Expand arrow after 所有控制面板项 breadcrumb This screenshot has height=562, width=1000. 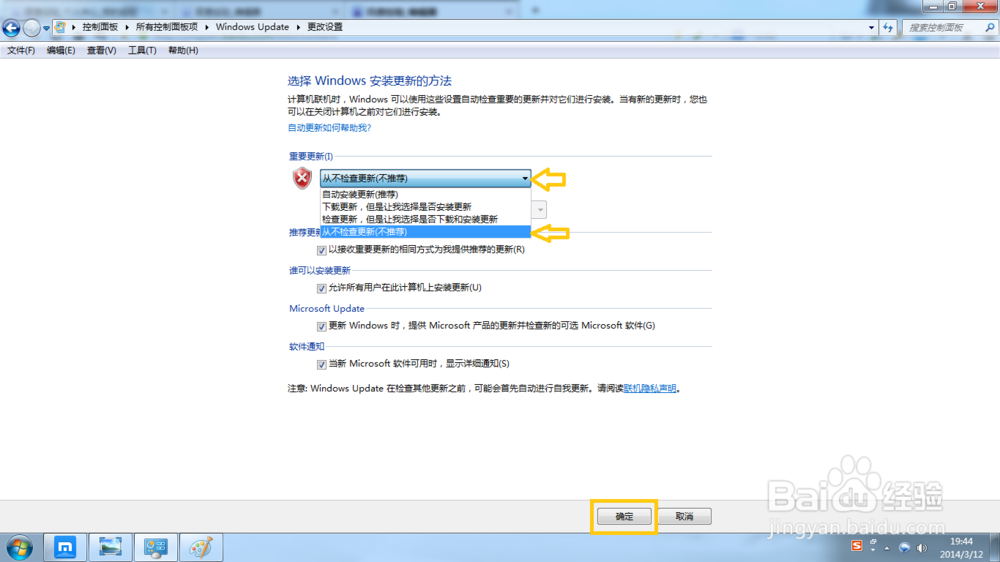pyautogui.click(x=207, y=27)
